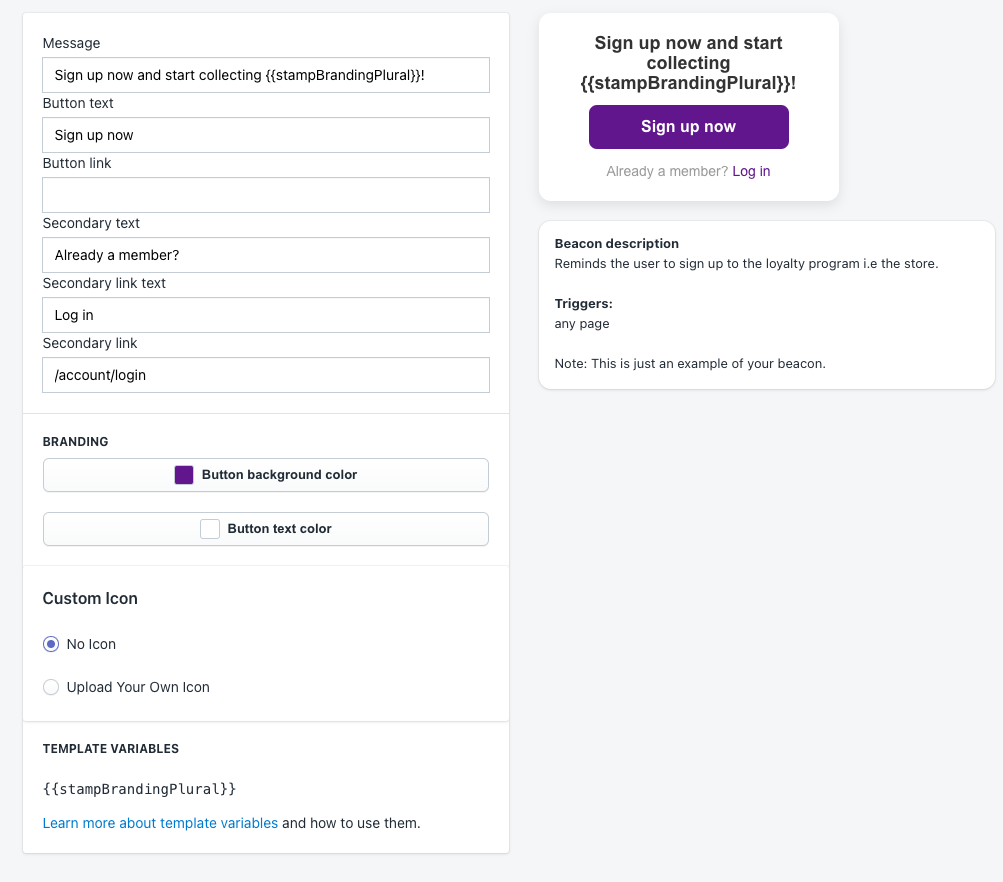1003x882 pixels.
Task: Follow the Log in link in preview
Action: coord(751,171)
